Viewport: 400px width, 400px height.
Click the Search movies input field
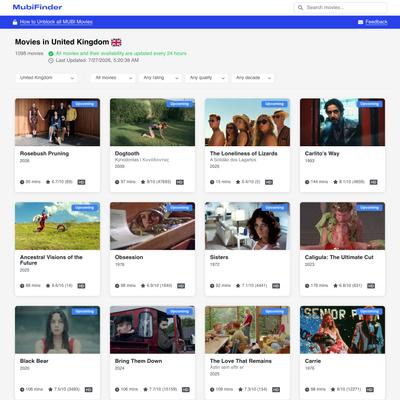pyautogui.click(x=341, y=7)
